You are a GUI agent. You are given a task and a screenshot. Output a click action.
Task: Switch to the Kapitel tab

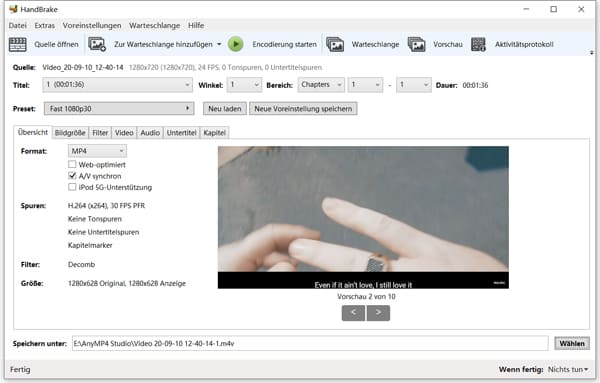214,133
